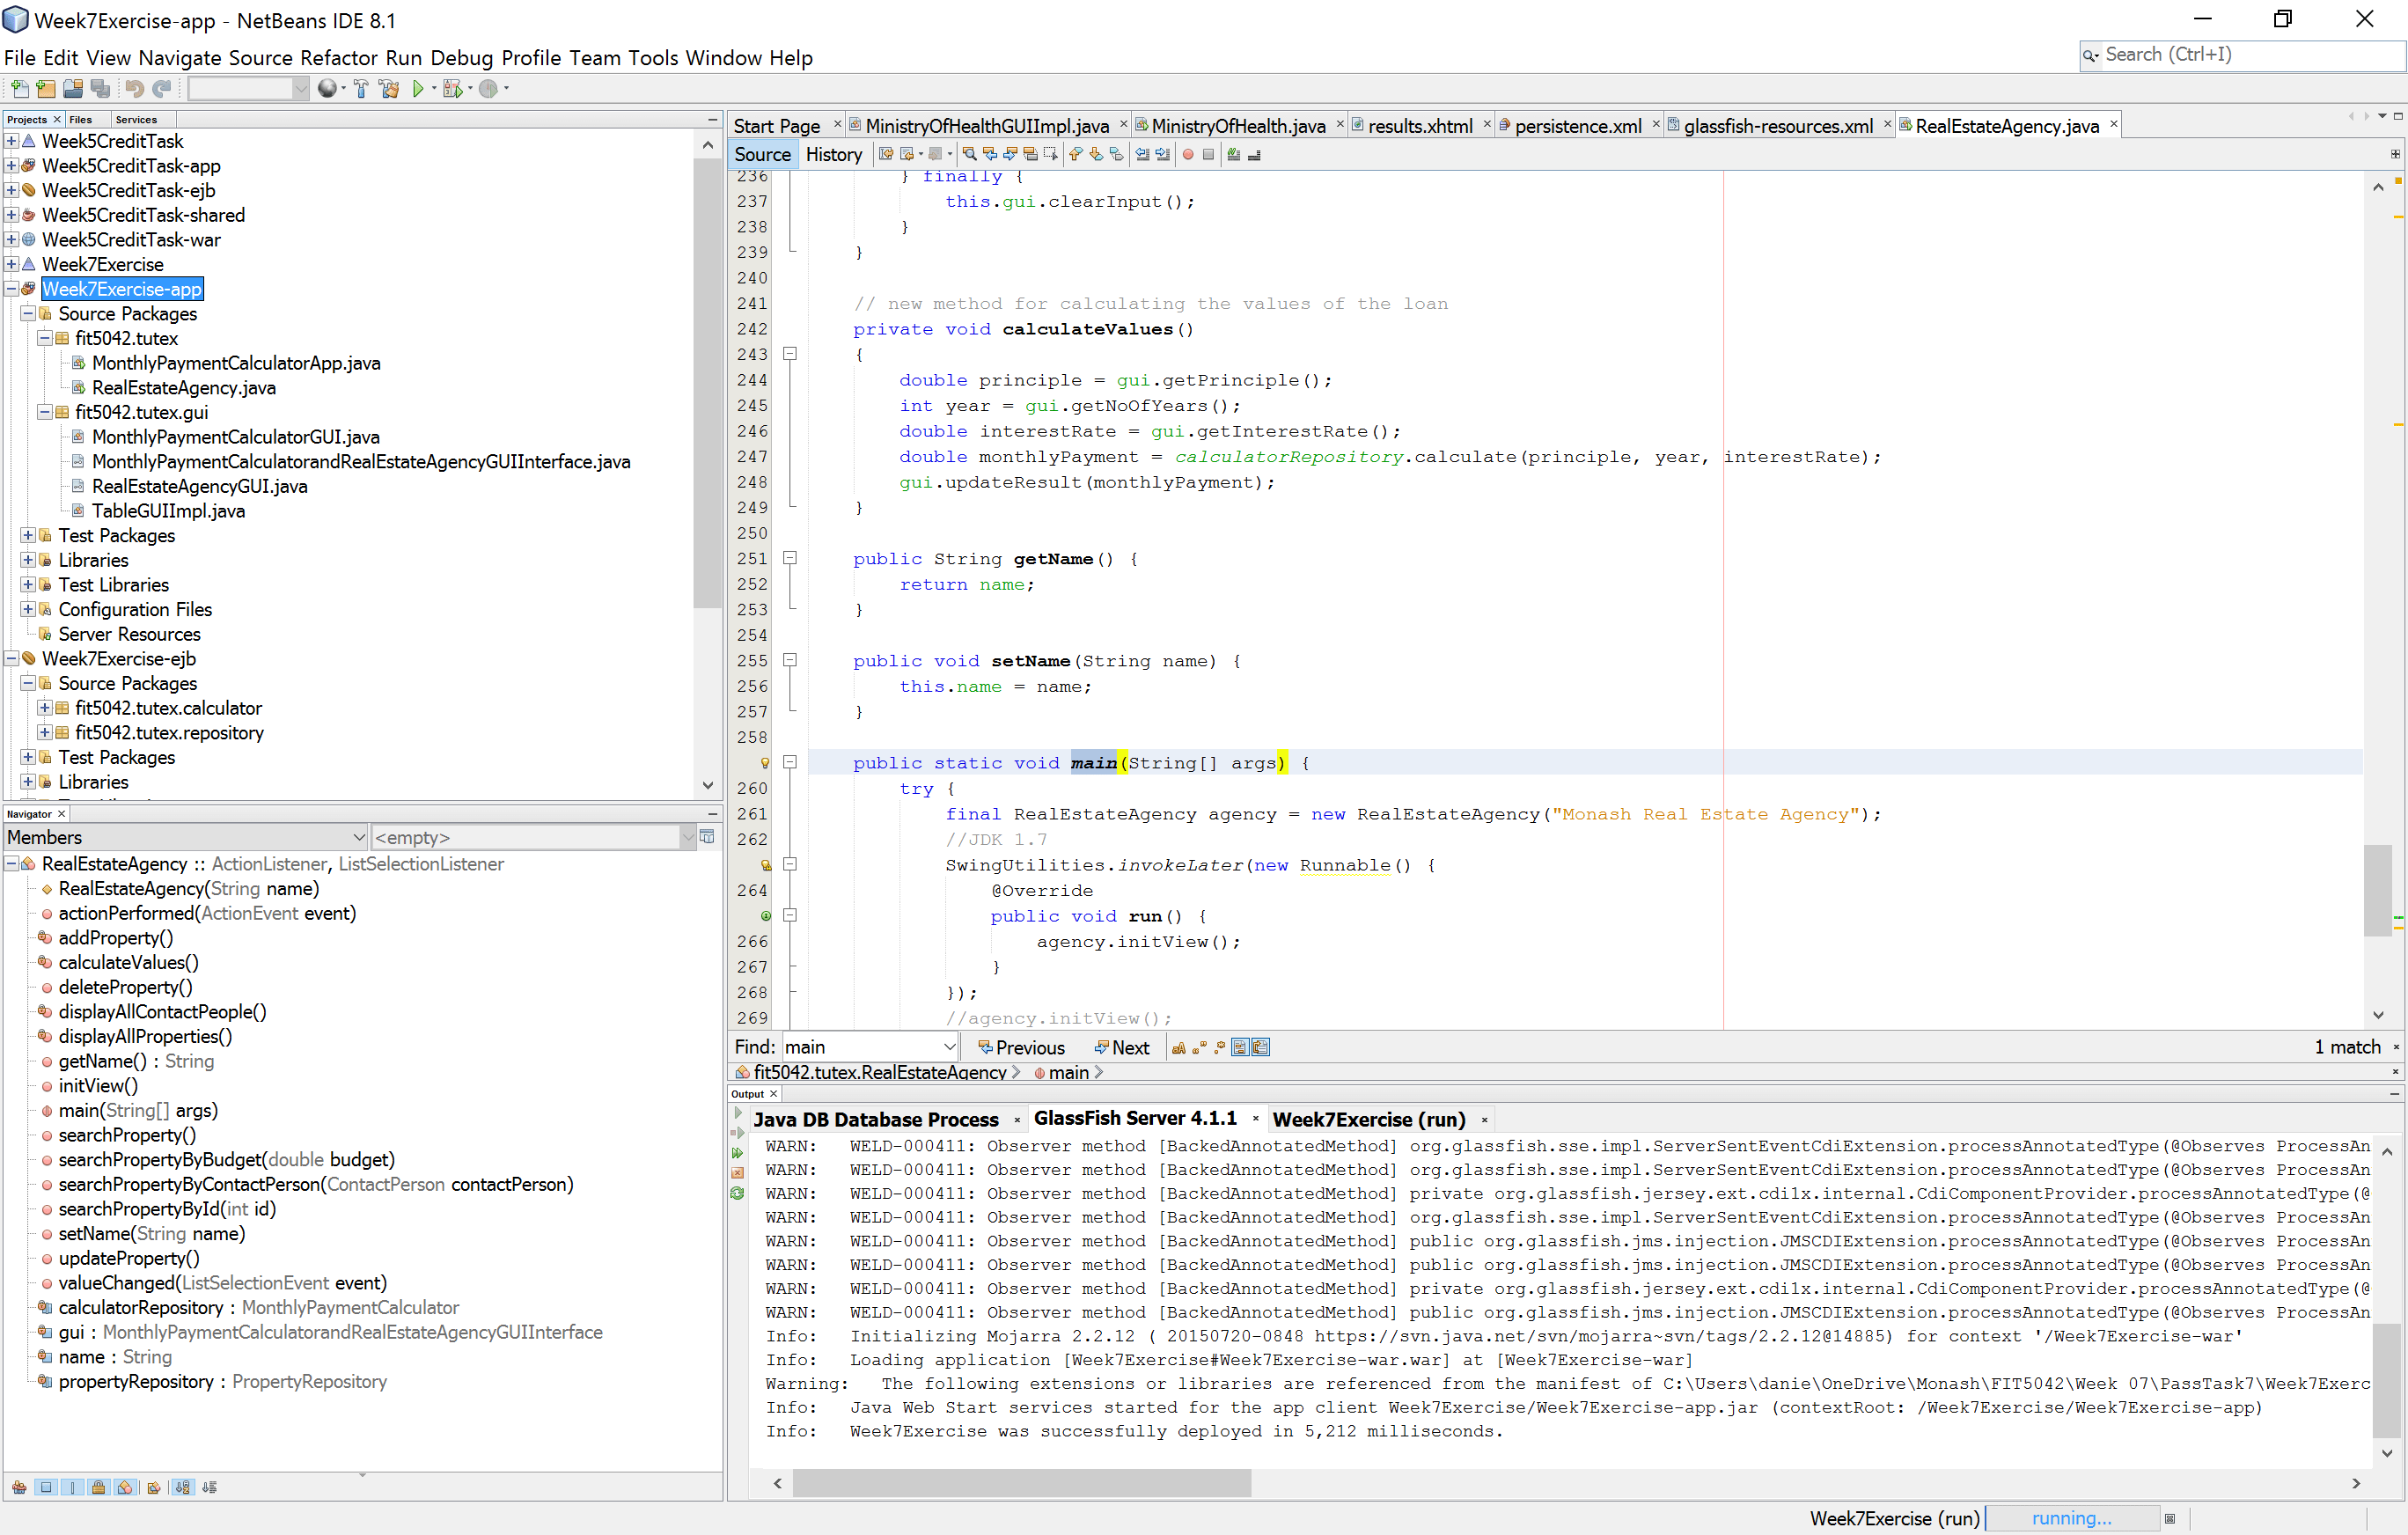Click the Undo arrow in main toolbar
The height and width of the screenshot is (1535, 2408).
click(x=134, y=89)
